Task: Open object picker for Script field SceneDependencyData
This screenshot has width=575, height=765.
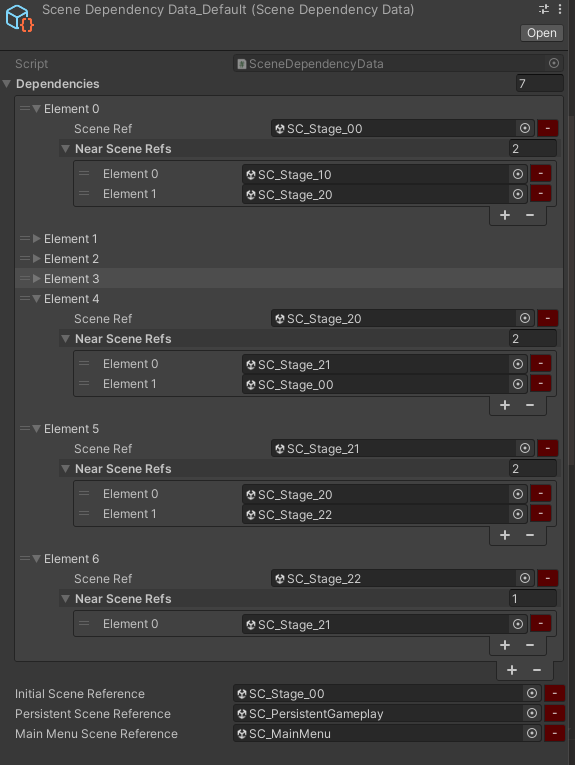Action: 554,63
